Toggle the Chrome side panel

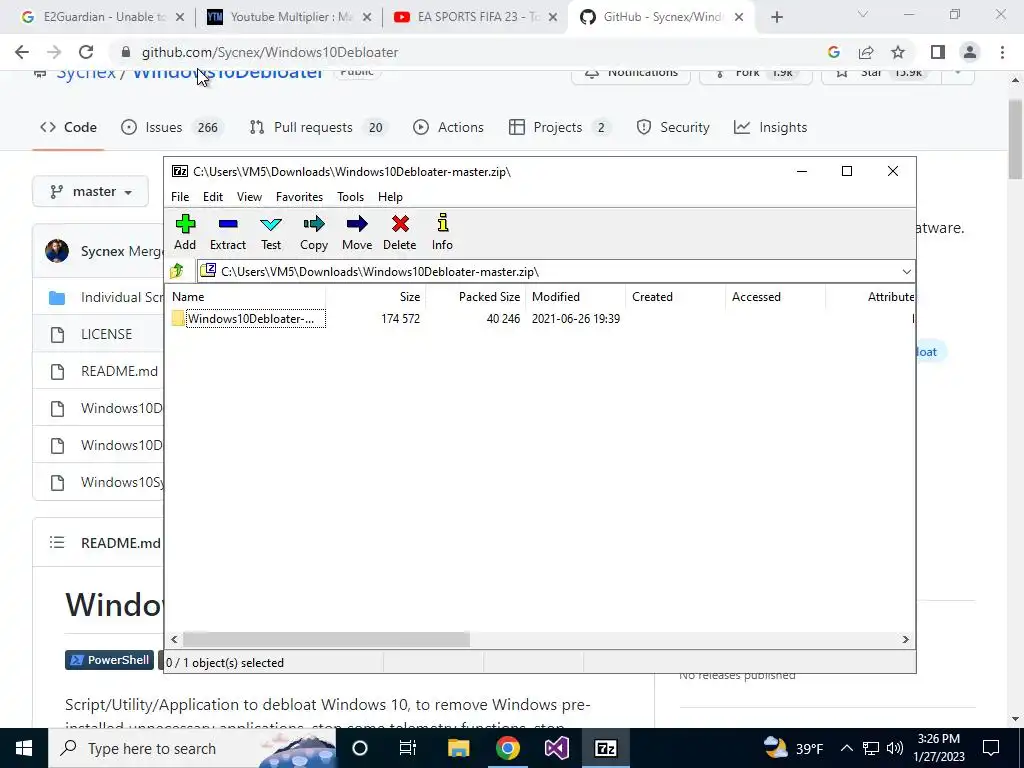point(938,52)
